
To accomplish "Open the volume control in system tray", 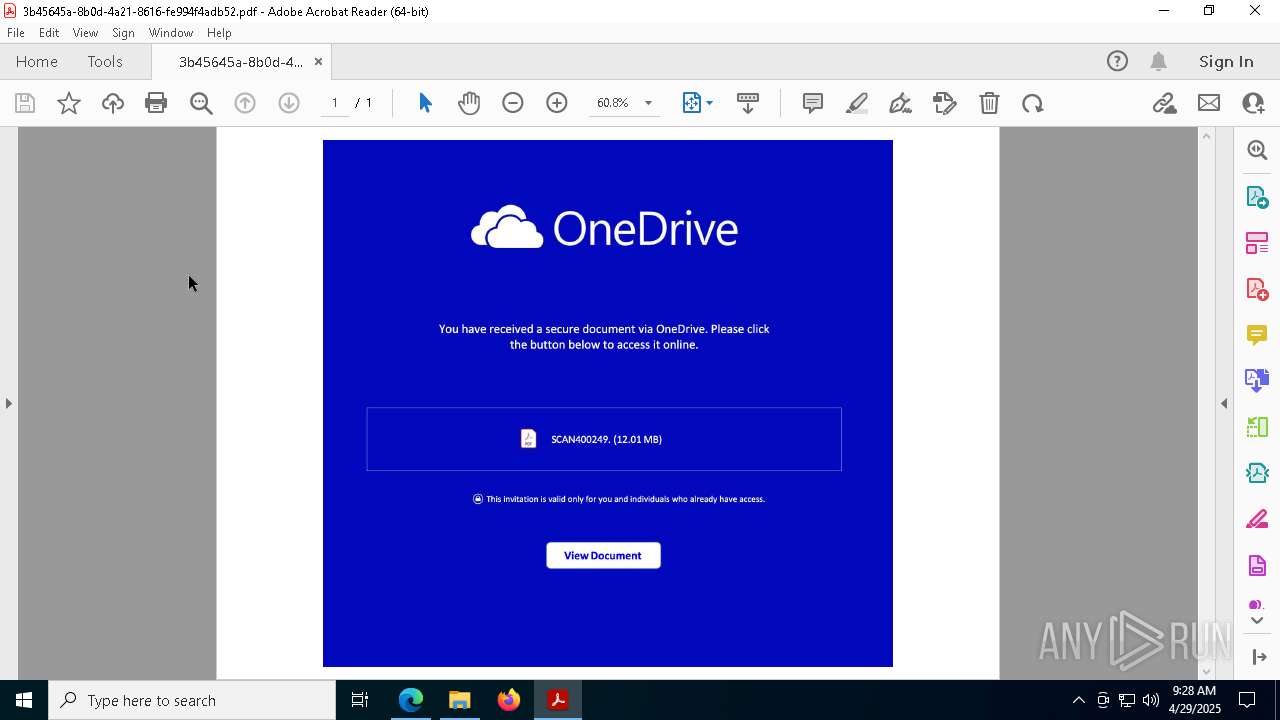I will coord(1150,700).
